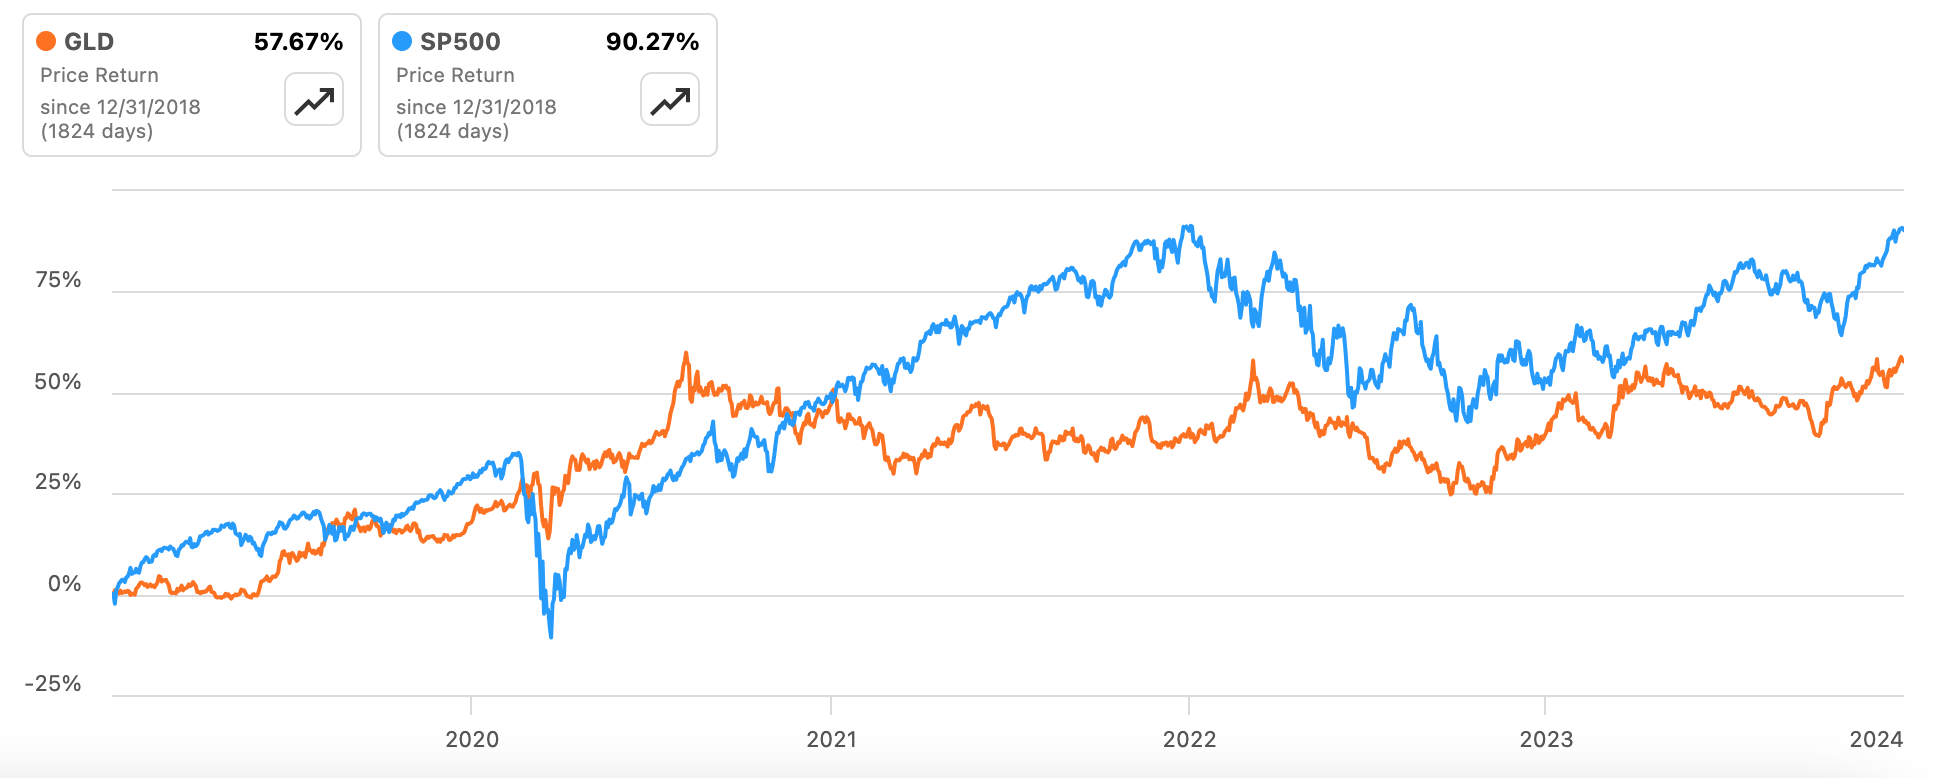This screenshot has width=1952, height=778.
Task: Toggle the GLD Price Return display
Action: [98, 74]
